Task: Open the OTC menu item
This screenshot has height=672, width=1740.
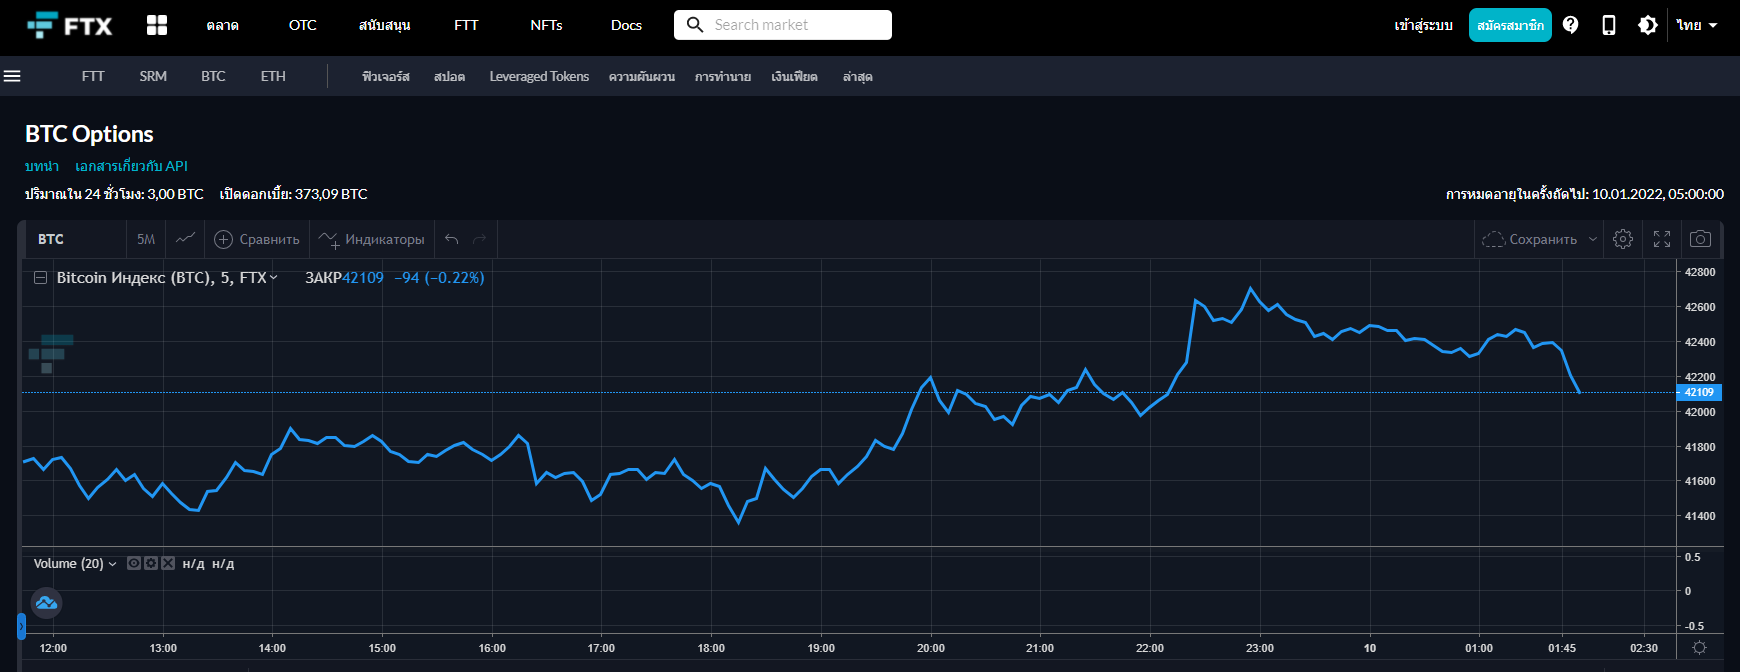Action: (303, 25)
